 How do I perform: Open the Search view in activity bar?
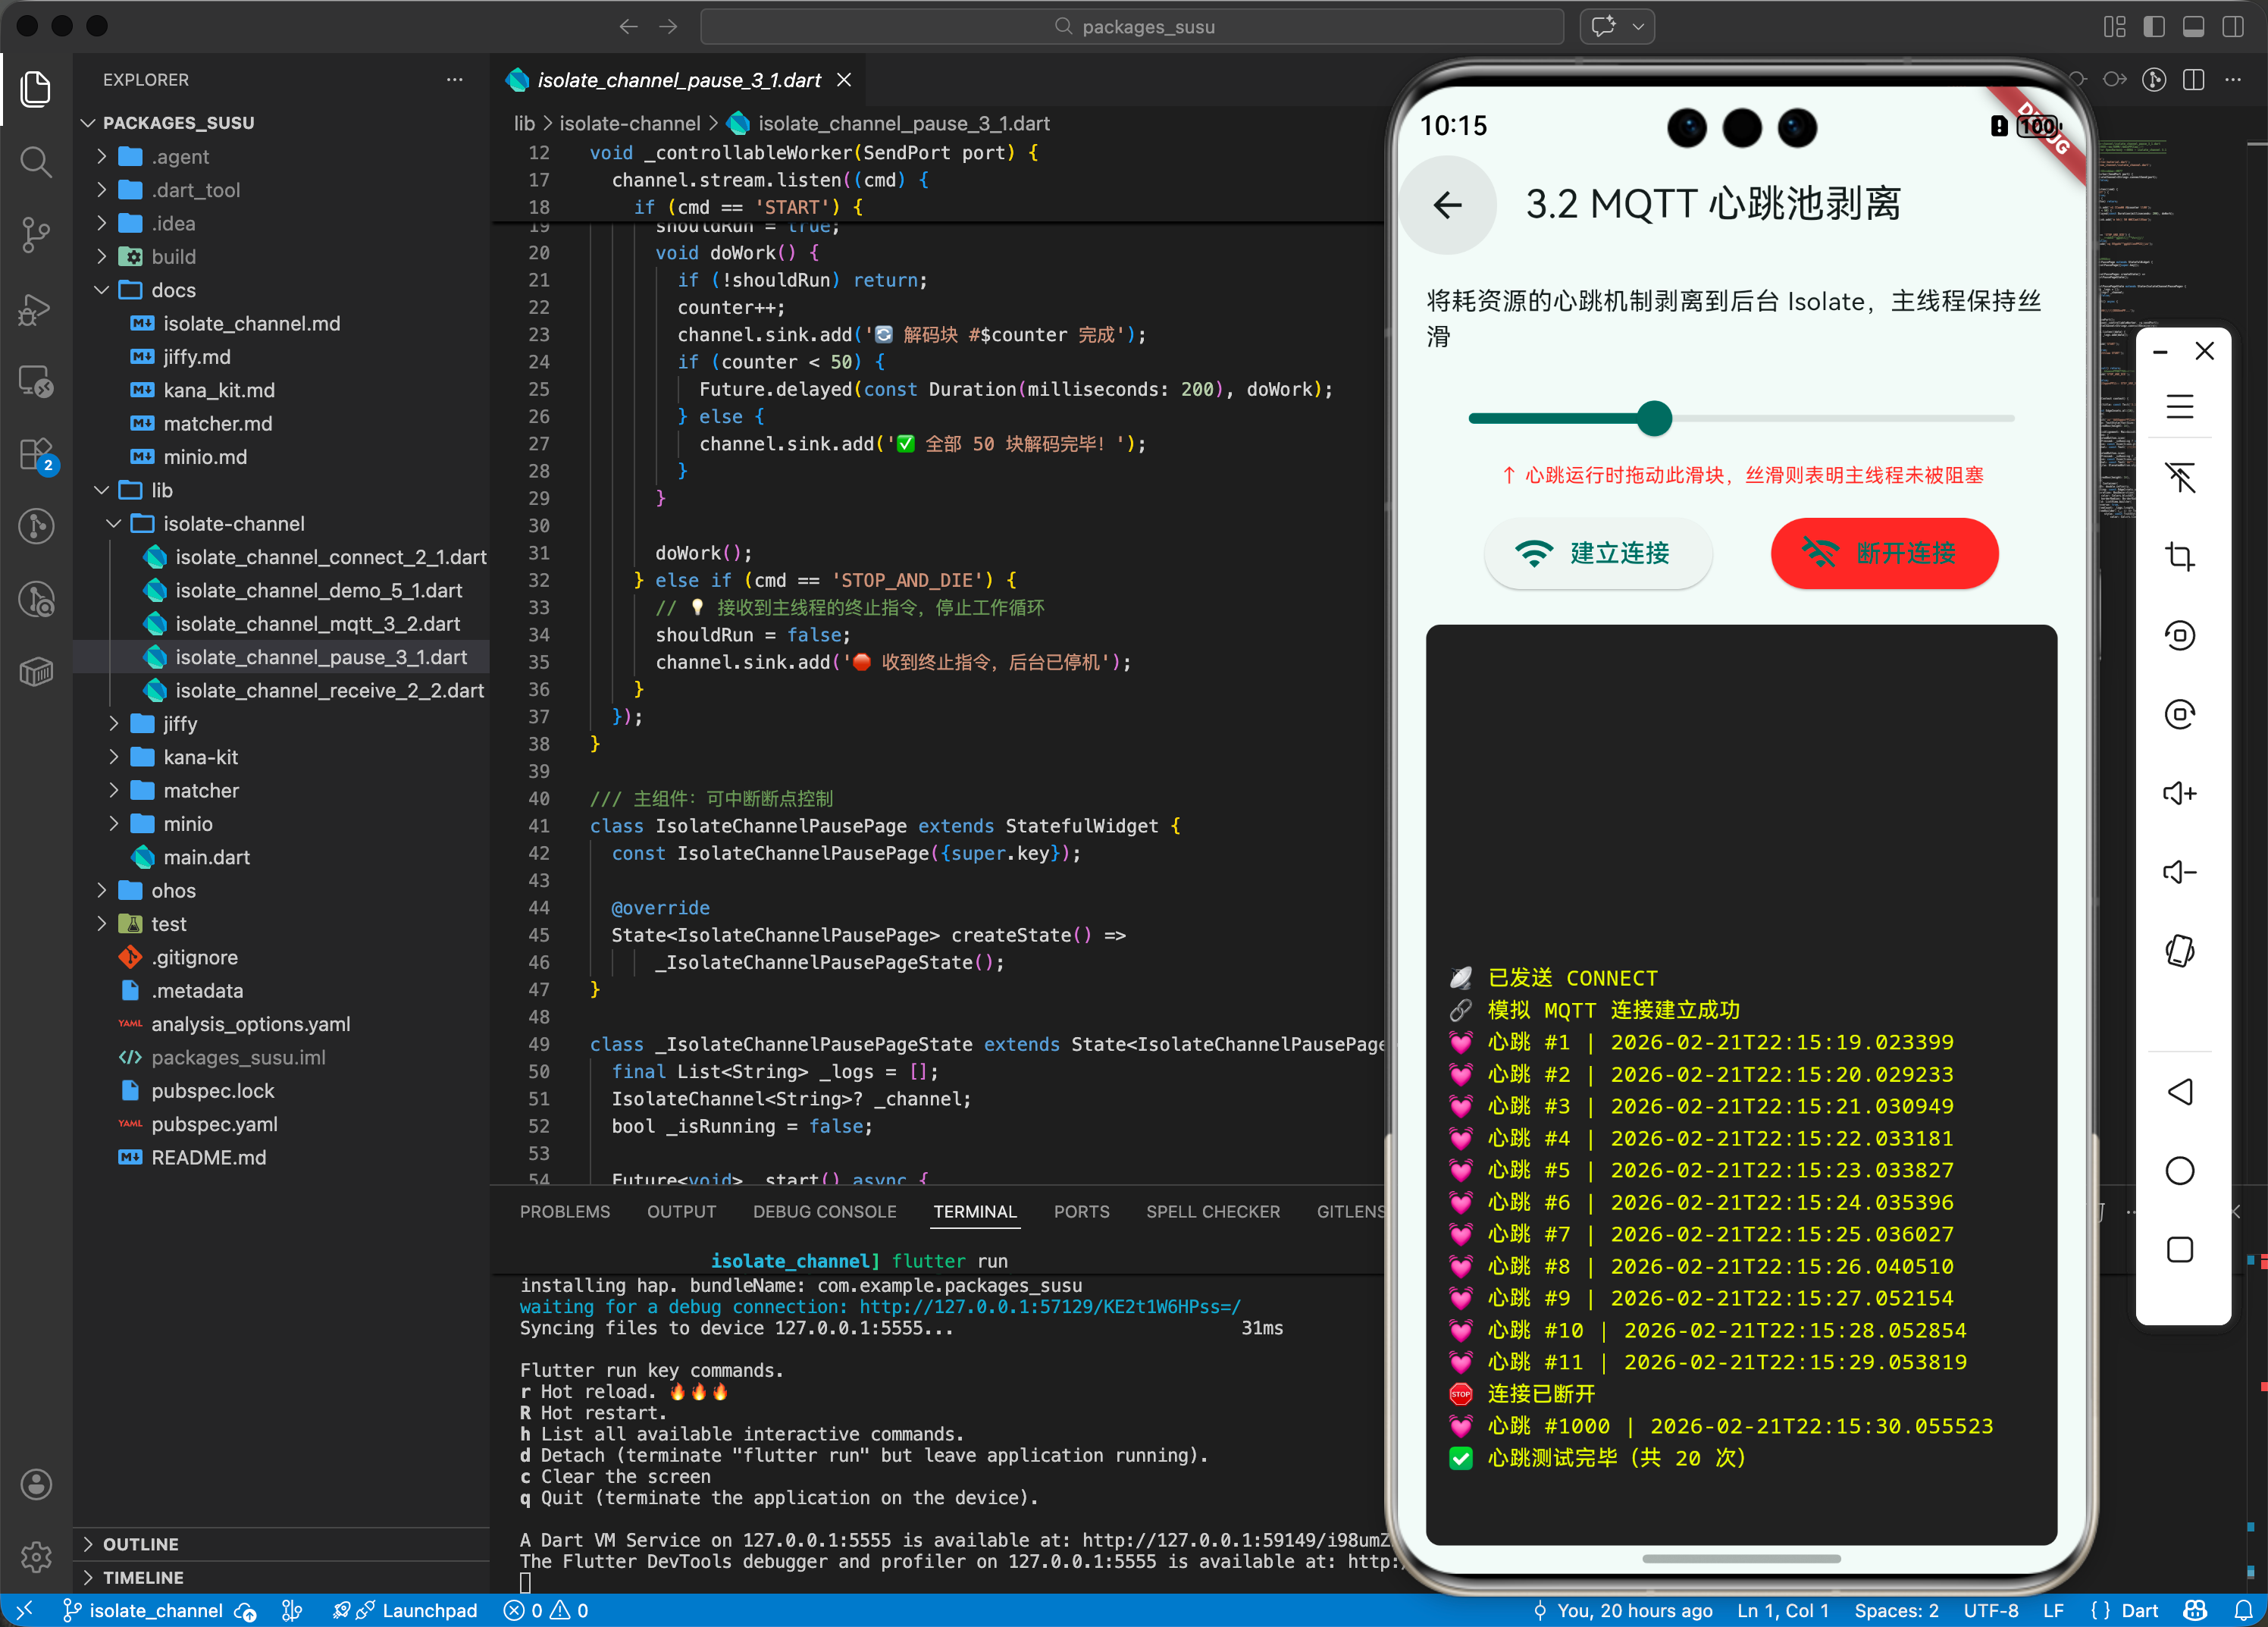36,161
